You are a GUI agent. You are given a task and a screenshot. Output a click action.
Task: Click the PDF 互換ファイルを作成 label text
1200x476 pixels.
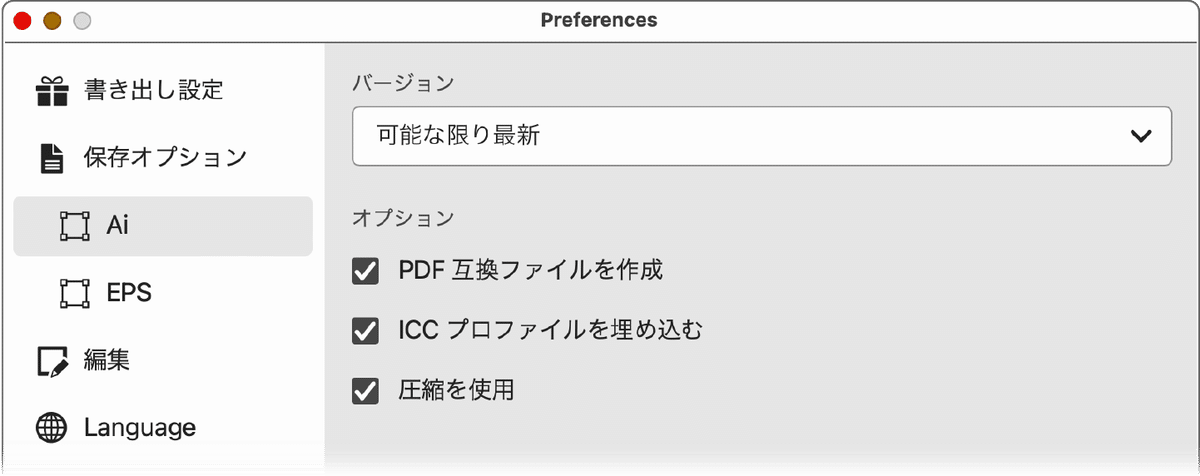point(531,270)
